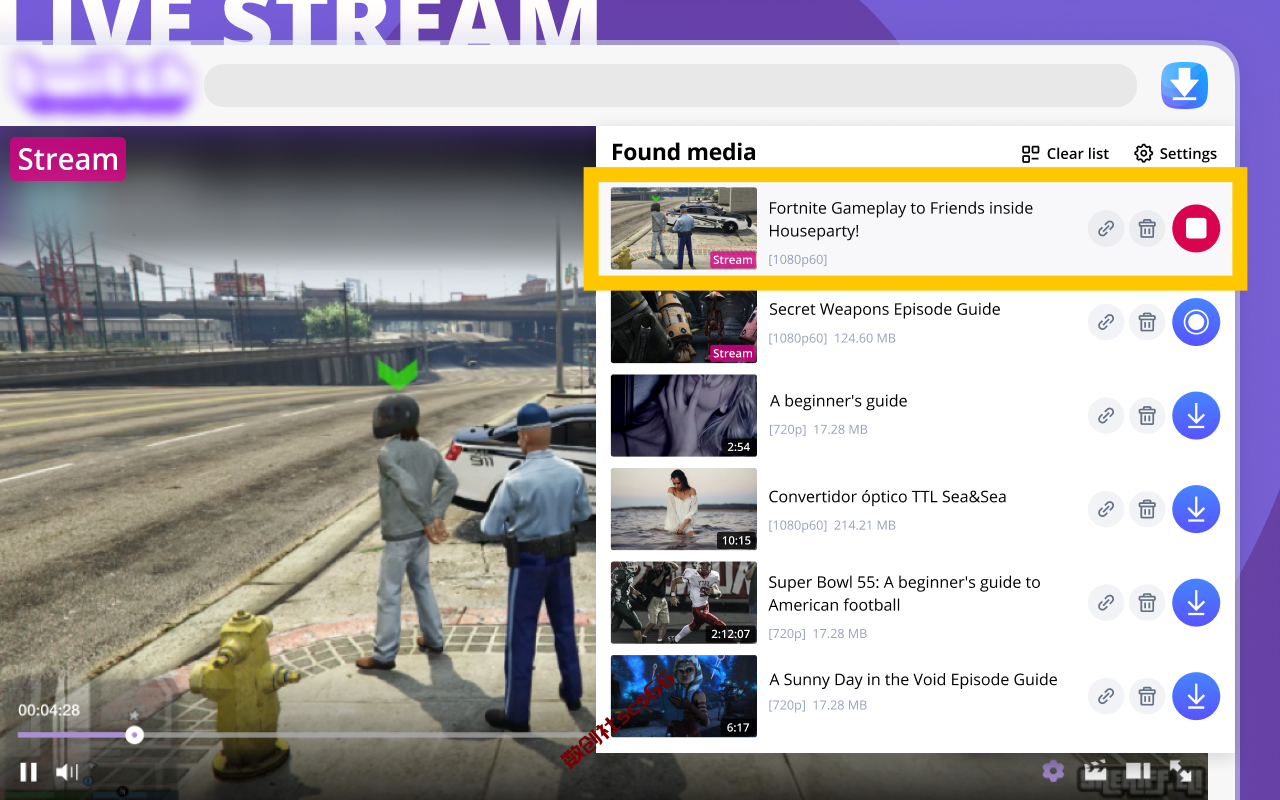The image size is (1280, 800).
Task: Download A Sunny Day in the Void video
Action: tap(1196, 696)
